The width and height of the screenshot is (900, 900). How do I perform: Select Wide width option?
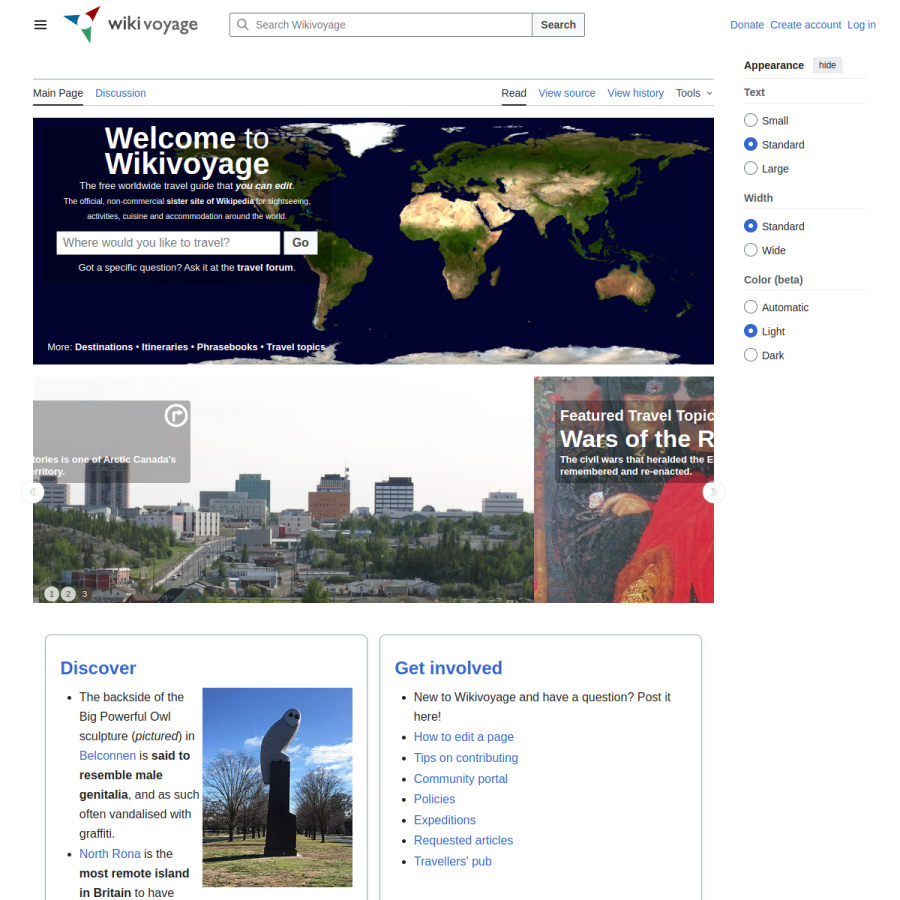[x=750, y=250]
